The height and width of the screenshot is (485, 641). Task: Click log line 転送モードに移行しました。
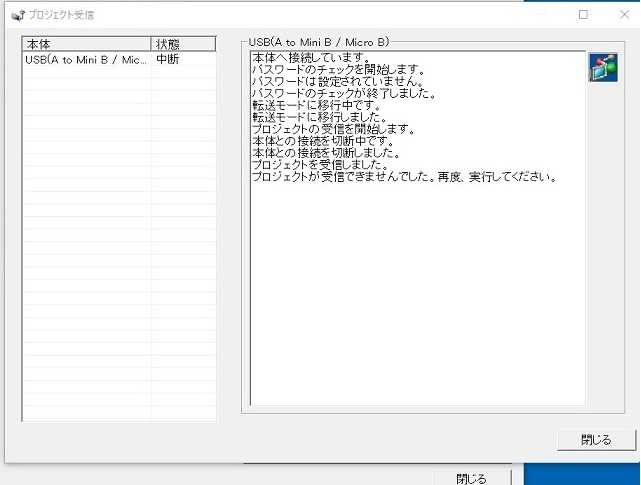pyautogui.click(x=320, y=117)
